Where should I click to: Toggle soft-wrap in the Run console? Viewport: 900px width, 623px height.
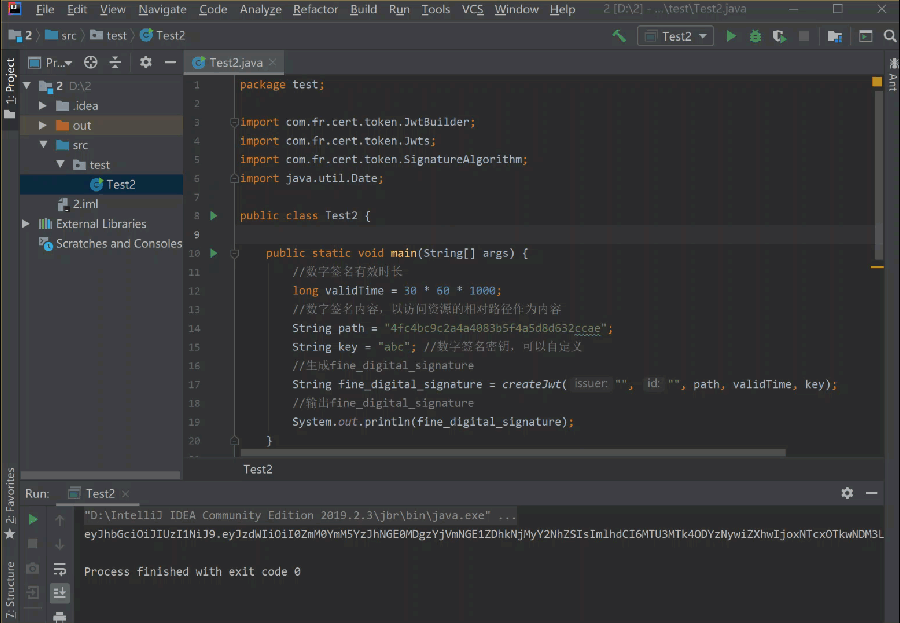point(60,569)
